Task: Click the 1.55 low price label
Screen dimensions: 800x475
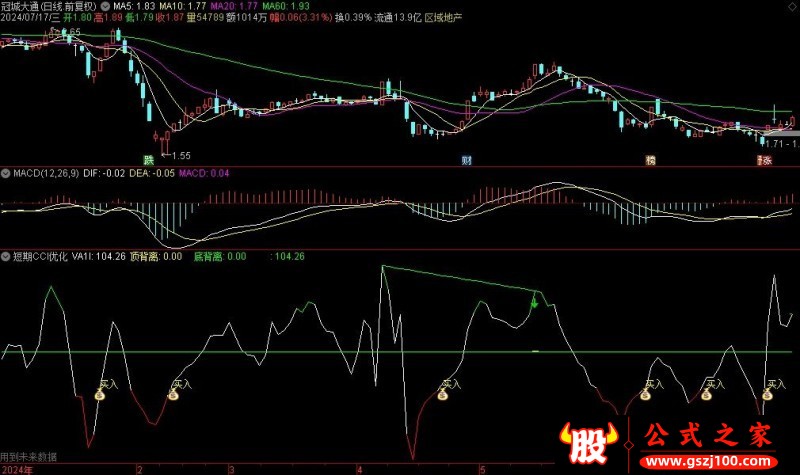Action: click(181, 156)
